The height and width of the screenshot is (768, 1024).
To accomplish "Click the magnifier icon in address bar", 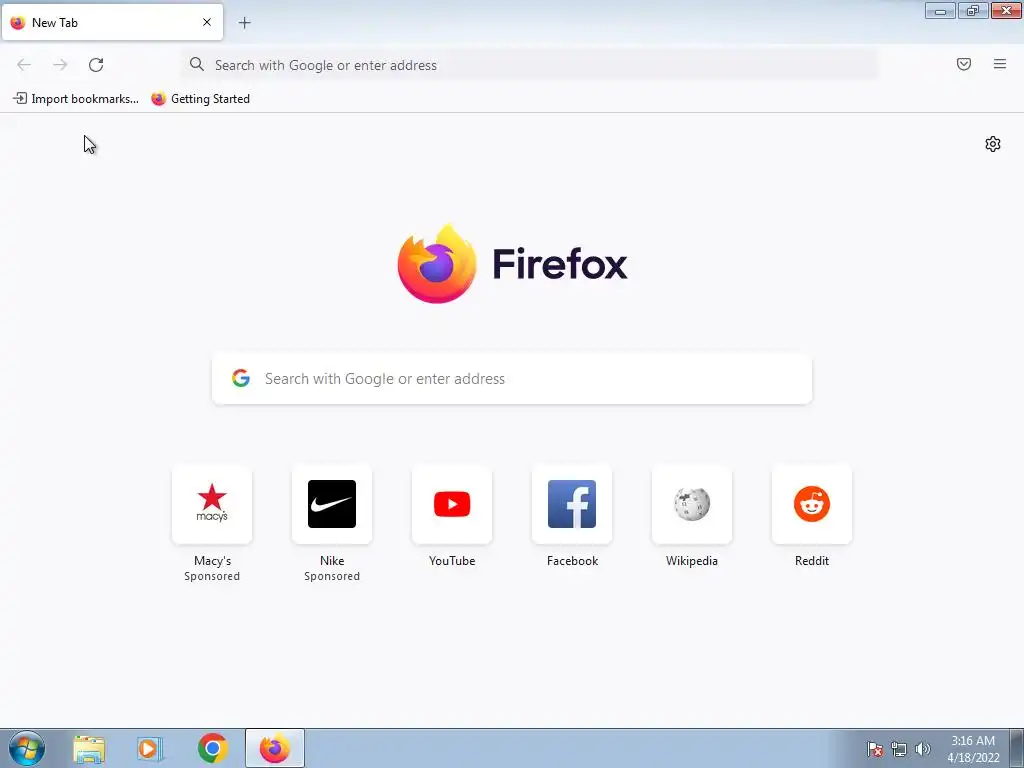I will click(197, 64).
